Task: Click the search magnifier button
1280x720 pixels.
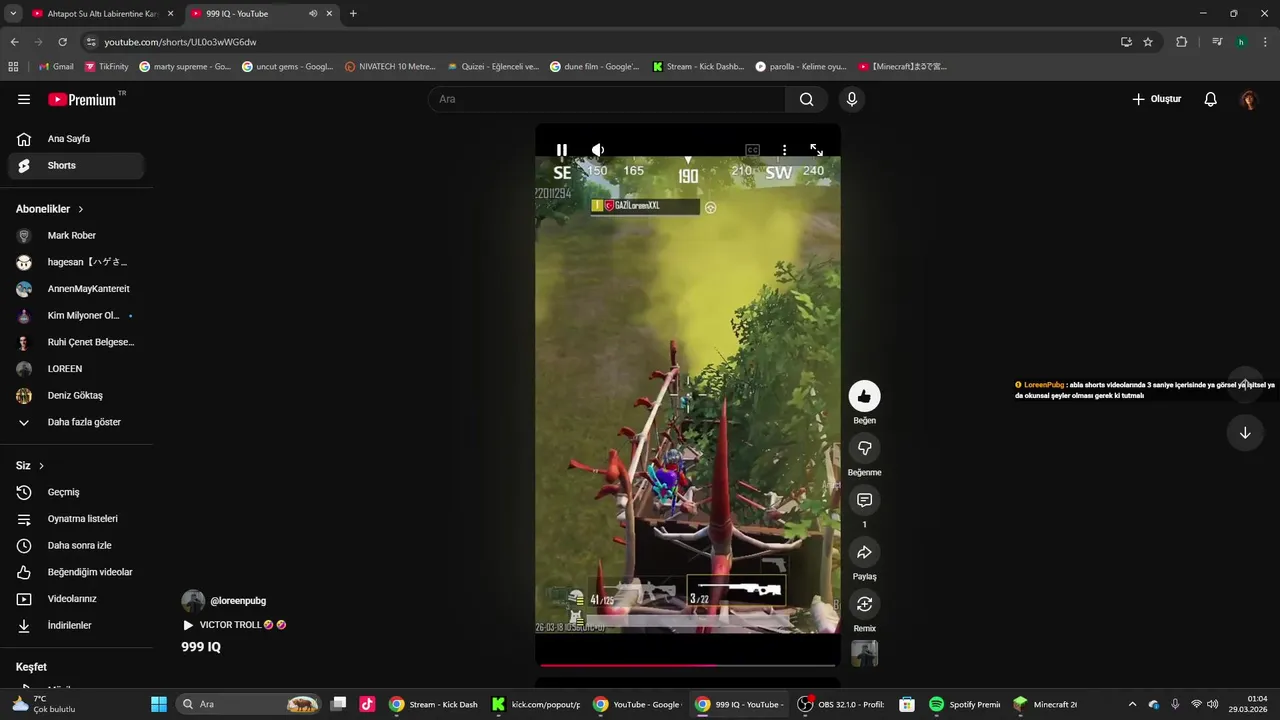Action: [x=806, y=99]
